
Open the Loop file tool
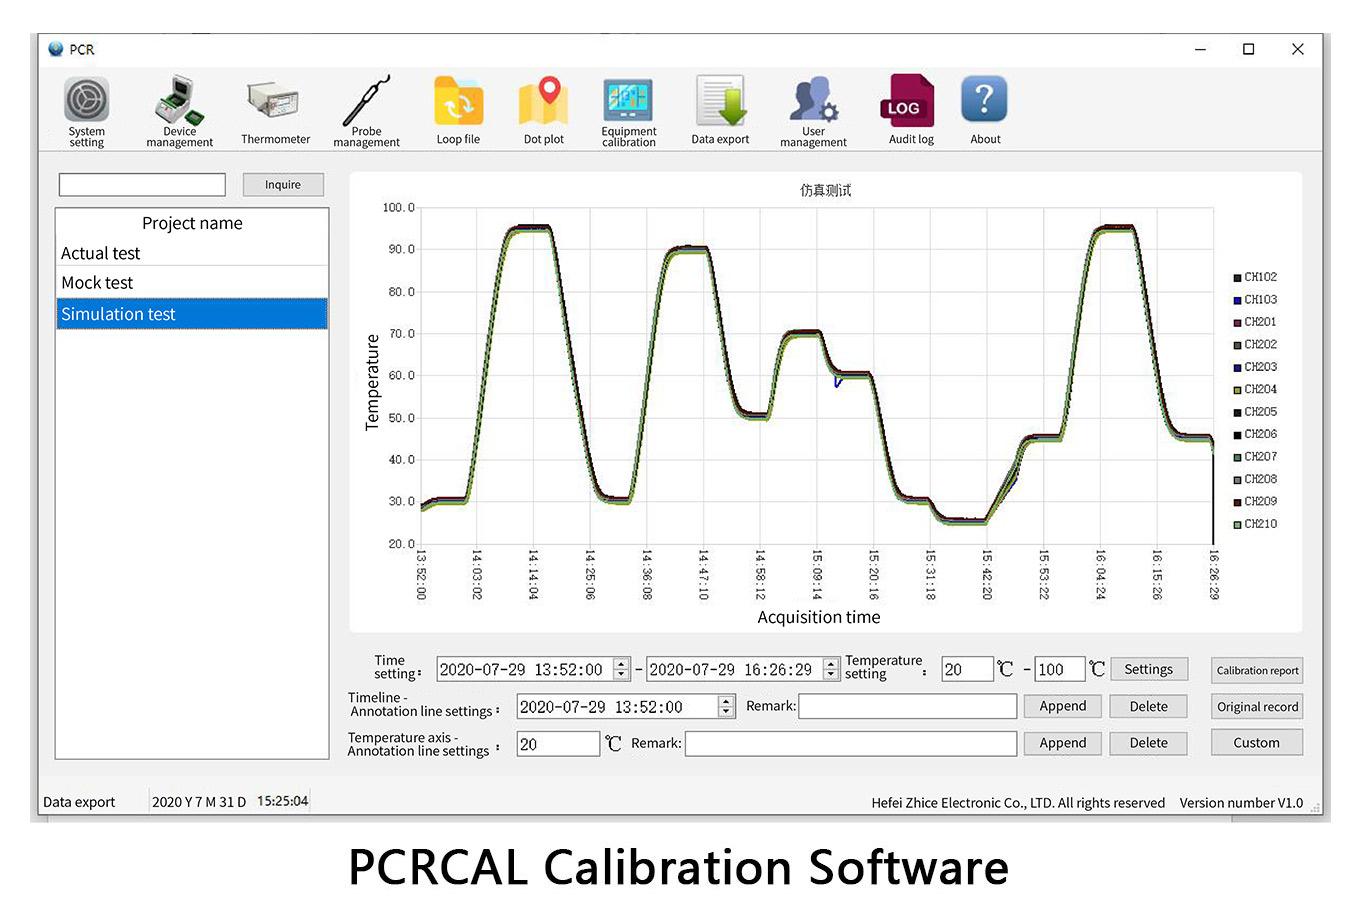458,112
